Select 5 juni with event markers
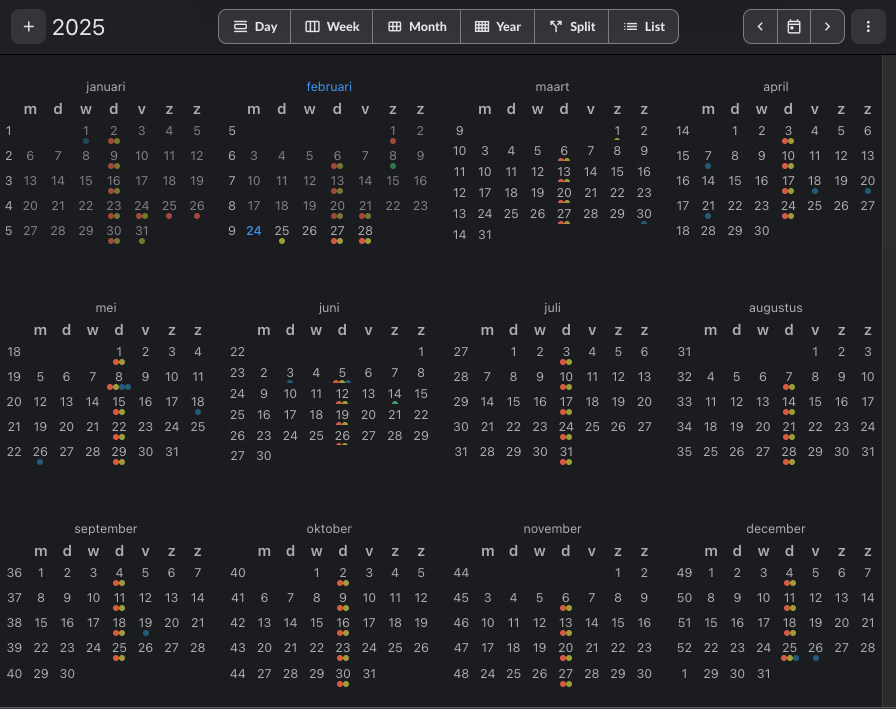This screenshot has height=709, width=896. point(342,373)
